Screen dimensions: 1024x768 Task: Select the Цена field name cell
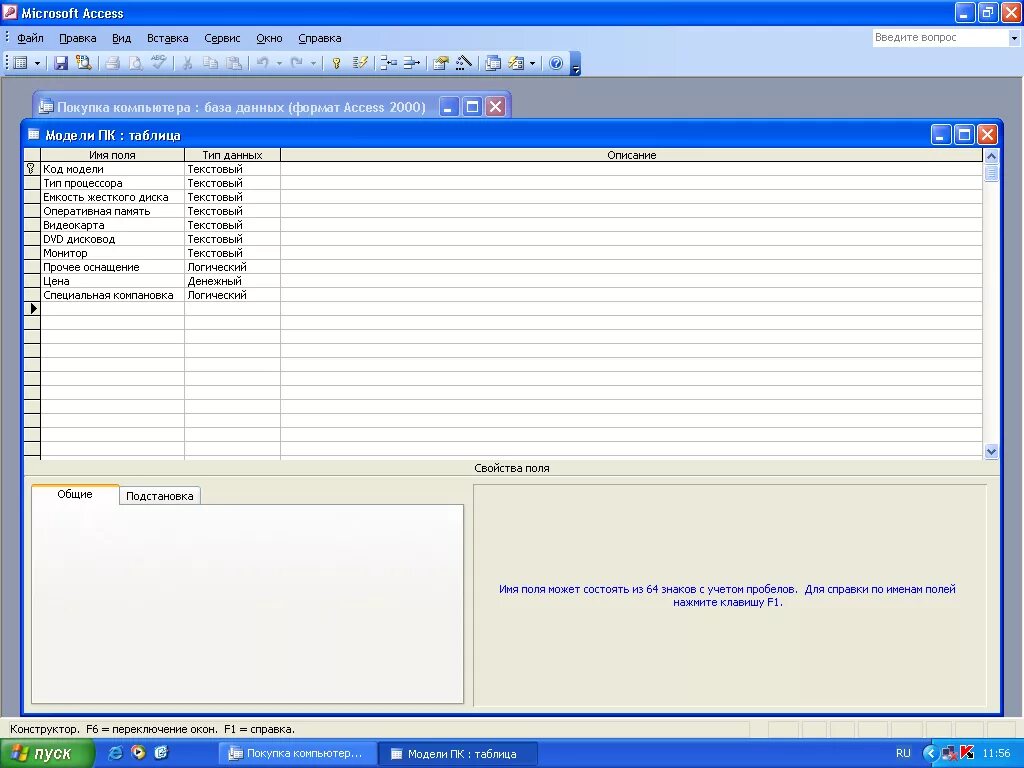click(x=112, y=281)
